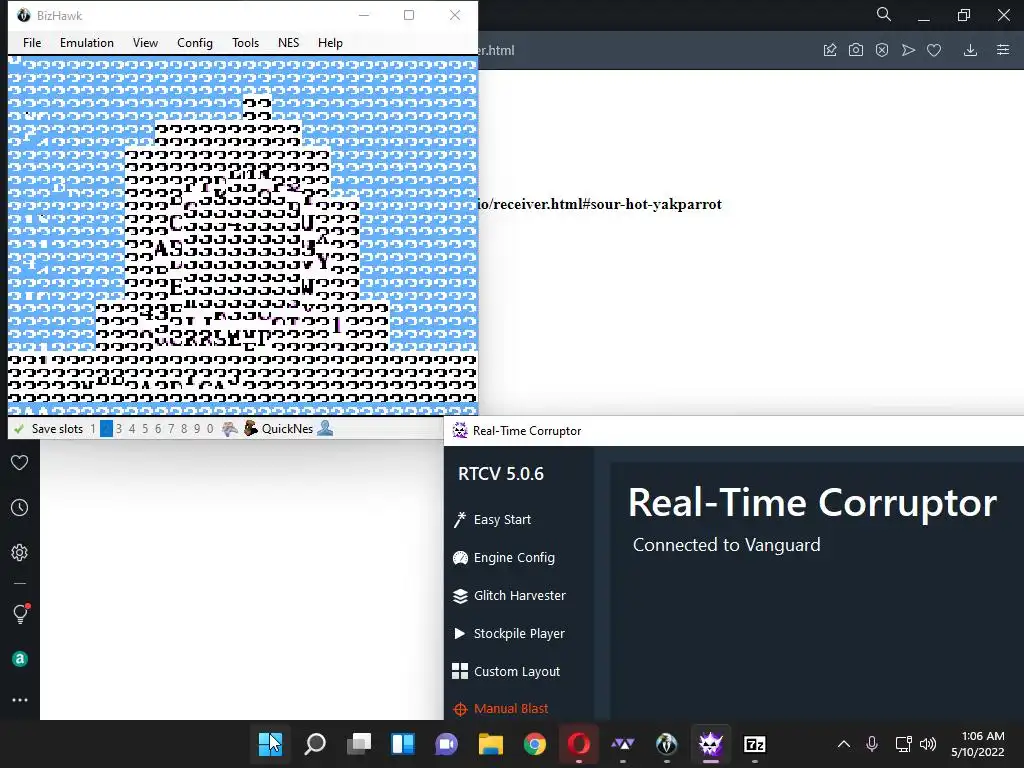Image resolution: width=1024 pixels, height=768 pixels.
Task: Switch to BizHawk taskbar icon
Action: click(x=666, y=744)
